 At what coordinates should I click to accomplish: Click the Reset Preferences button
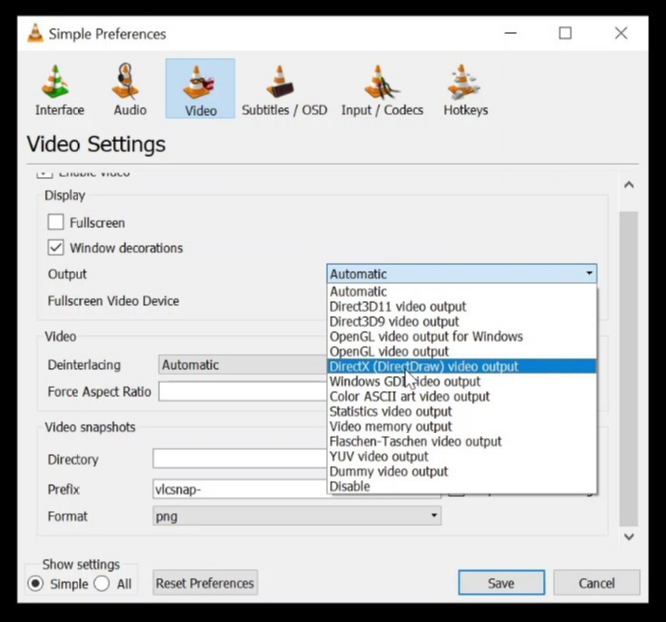[205, 583]
